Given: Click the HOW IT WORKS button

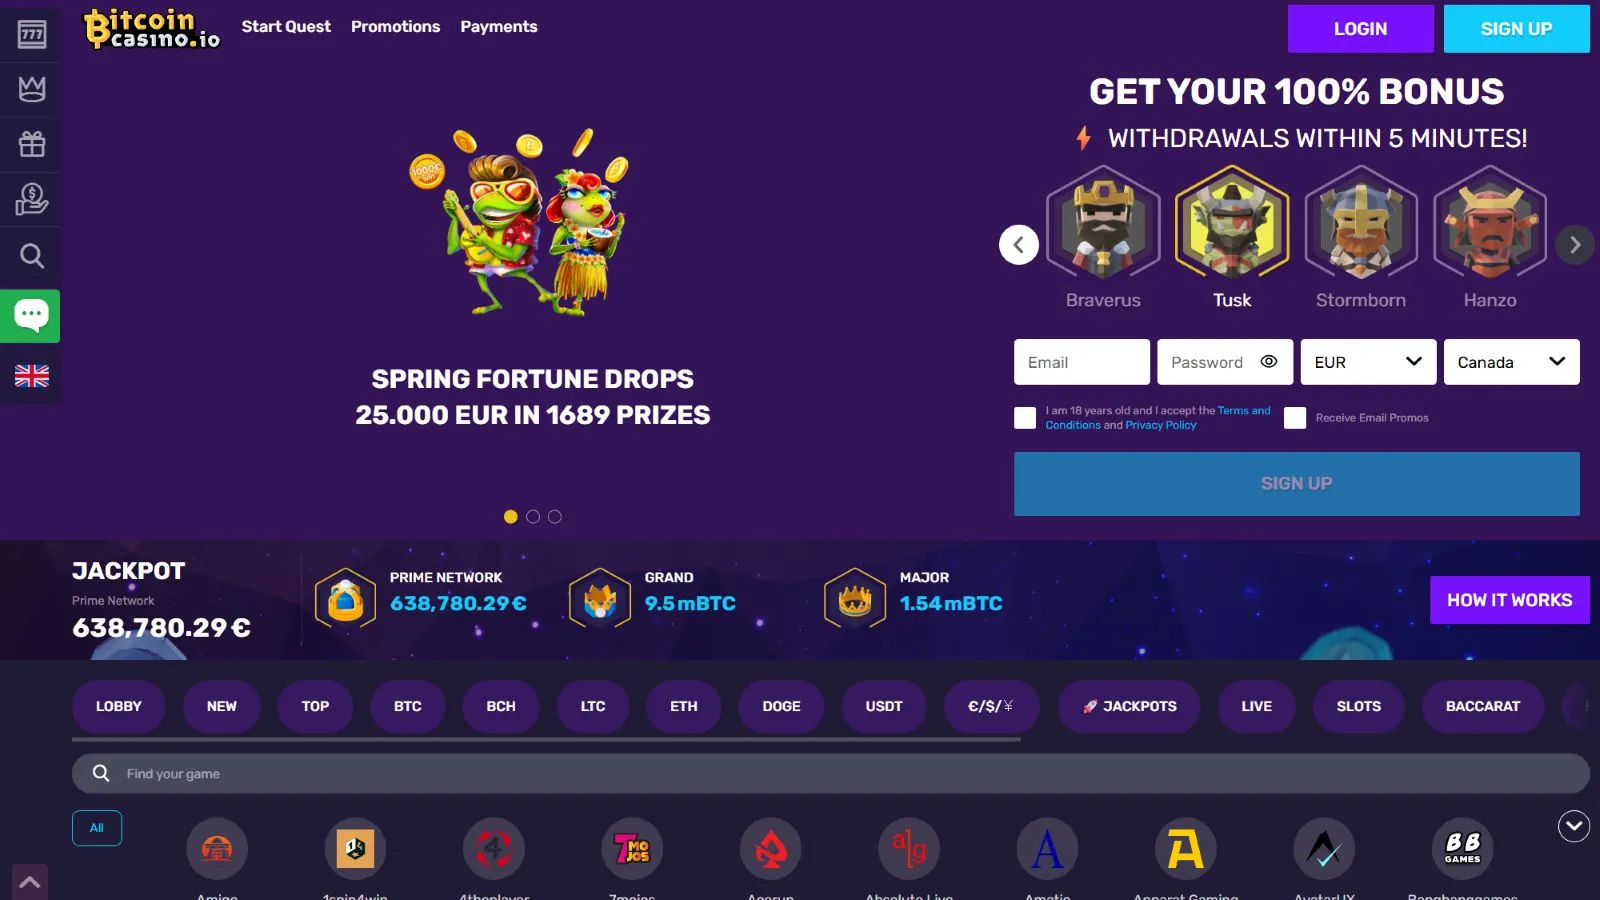Looking at the screenshot, I should [1509, 600].
